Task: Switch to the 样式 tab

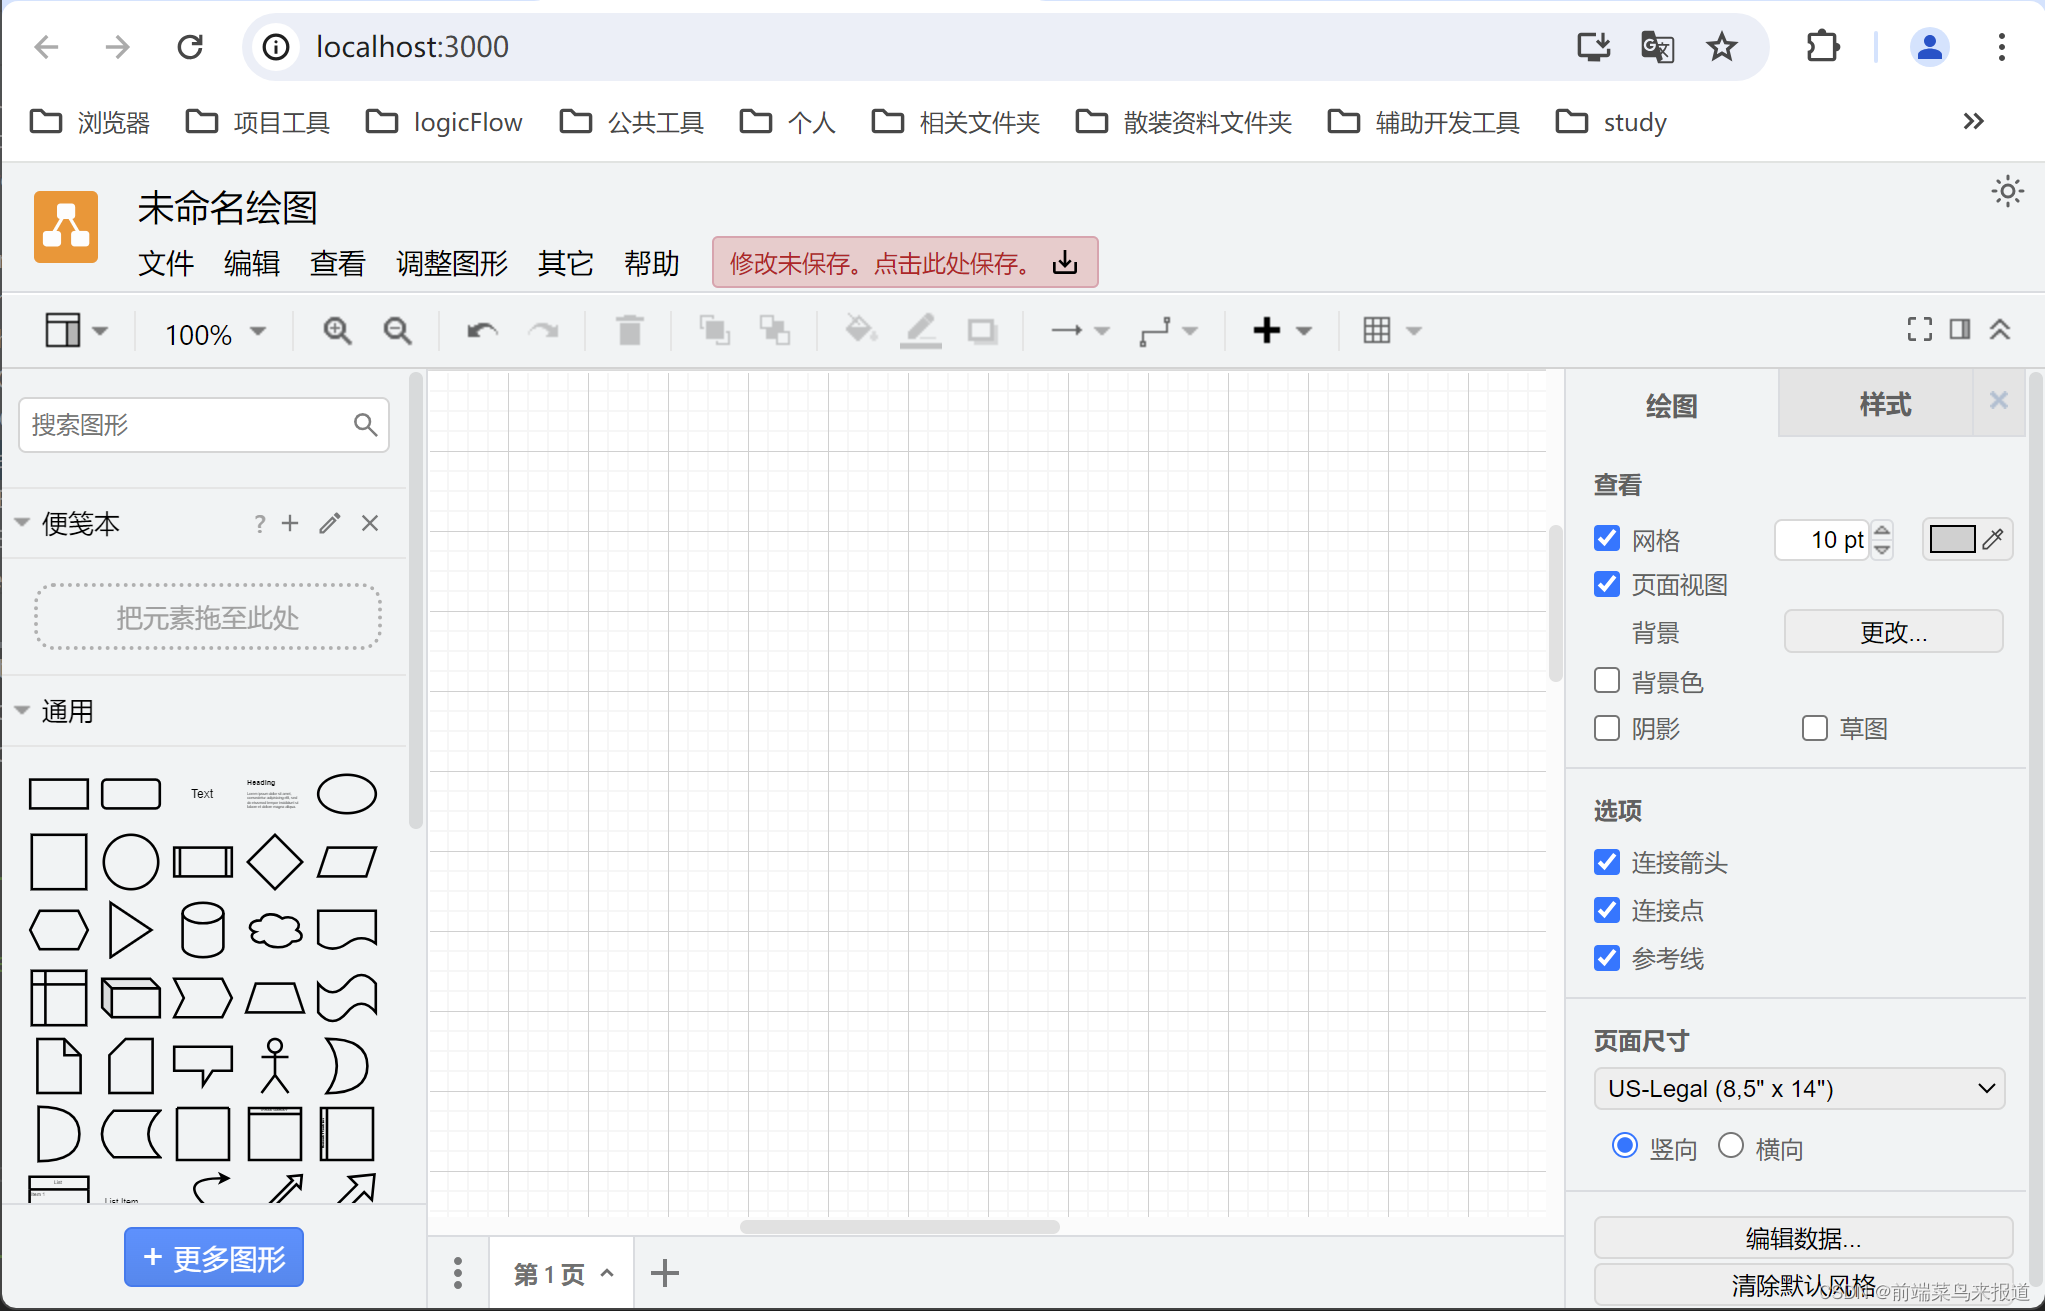Action: 1884,405
